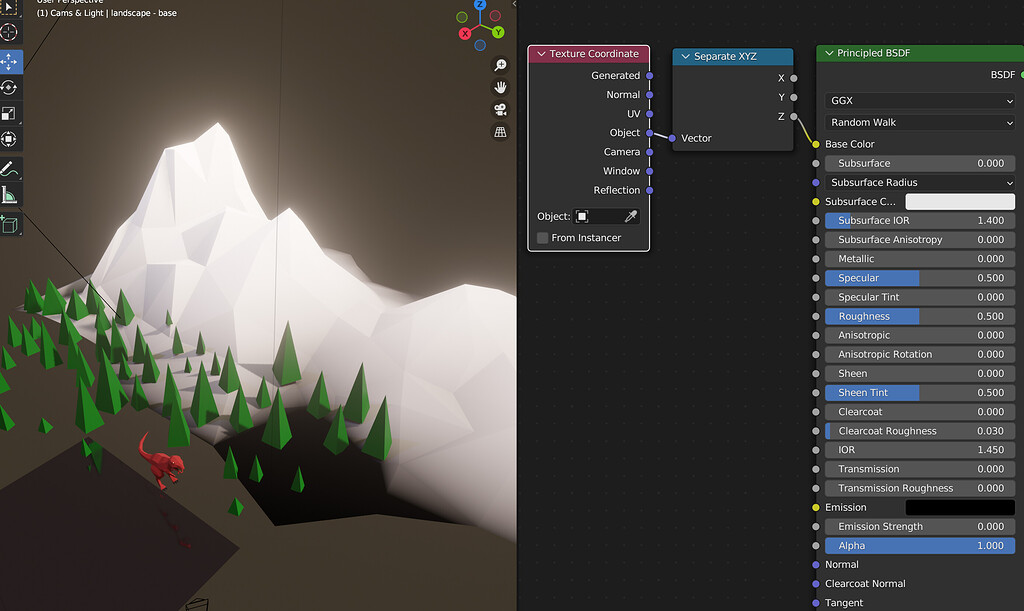Click the Tangent input socket
1024x611 pixels.
click(x=816, y=603)
